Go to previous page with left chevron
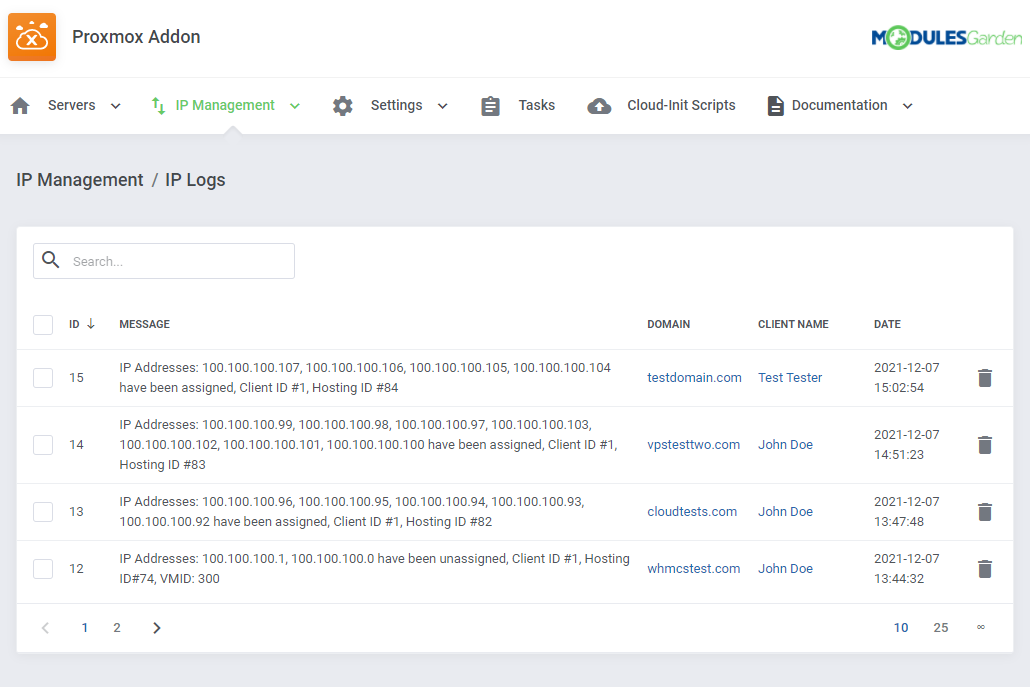The width and height of the screenshot is (1030, 687). 45,628
